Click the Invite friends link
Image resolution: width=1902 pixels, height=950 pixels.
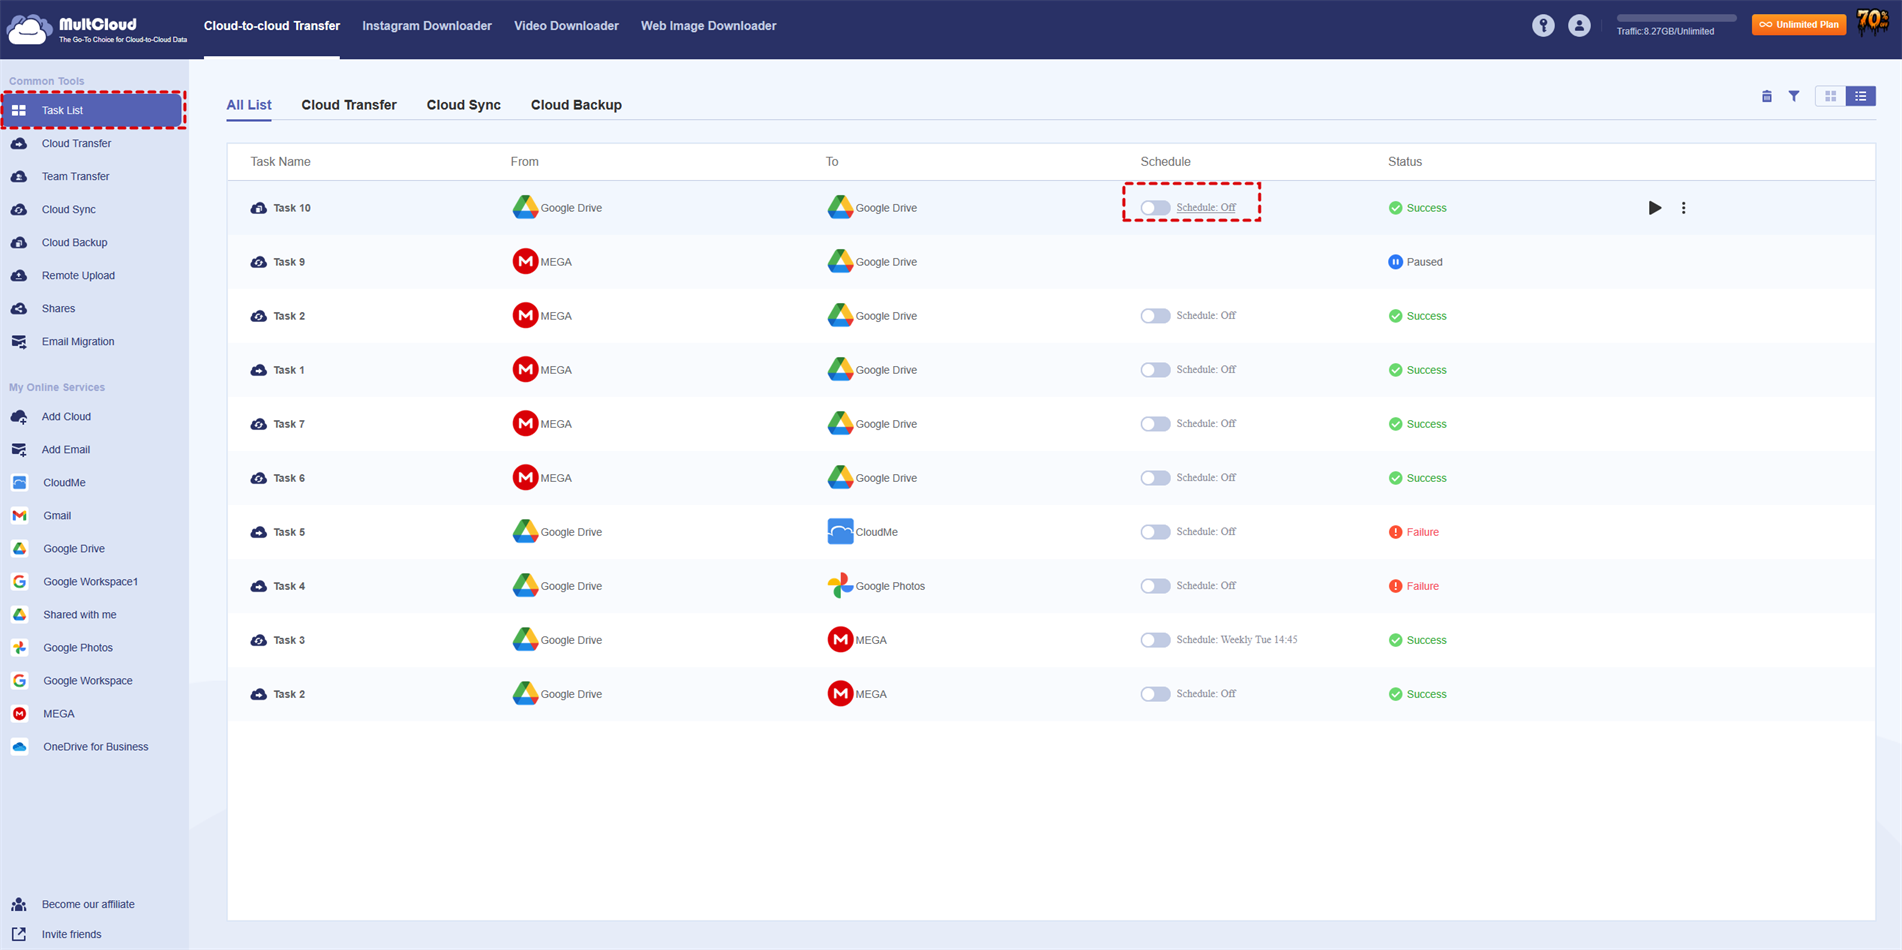71,934
